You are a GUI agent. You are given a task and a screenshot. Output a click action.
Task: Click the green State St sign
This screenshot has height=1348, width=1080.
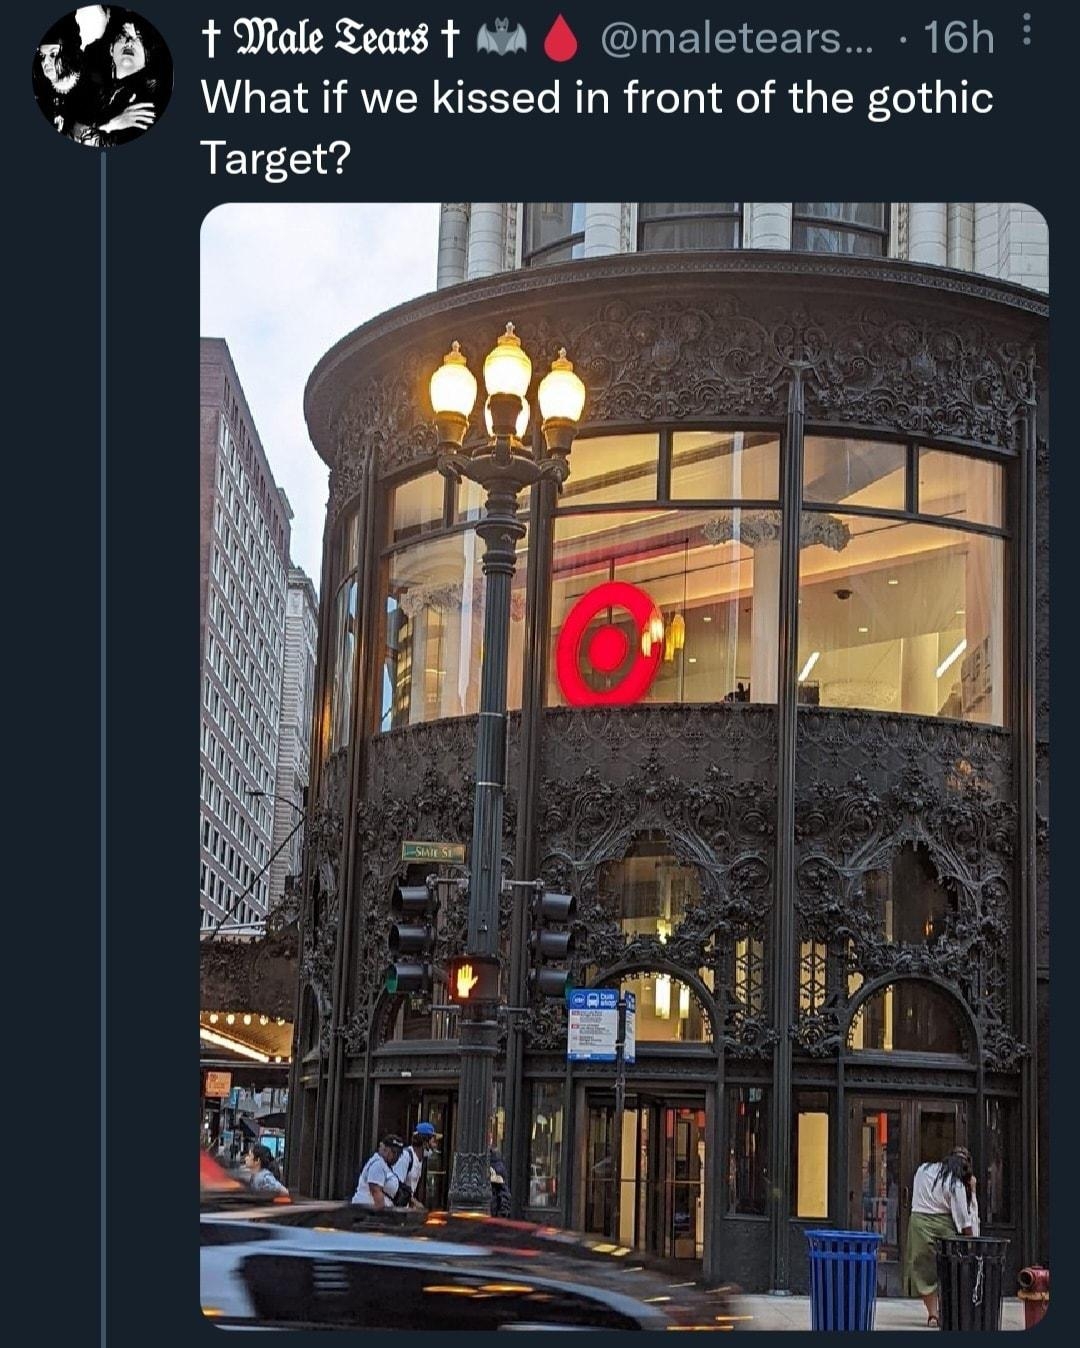coord(433,852)
